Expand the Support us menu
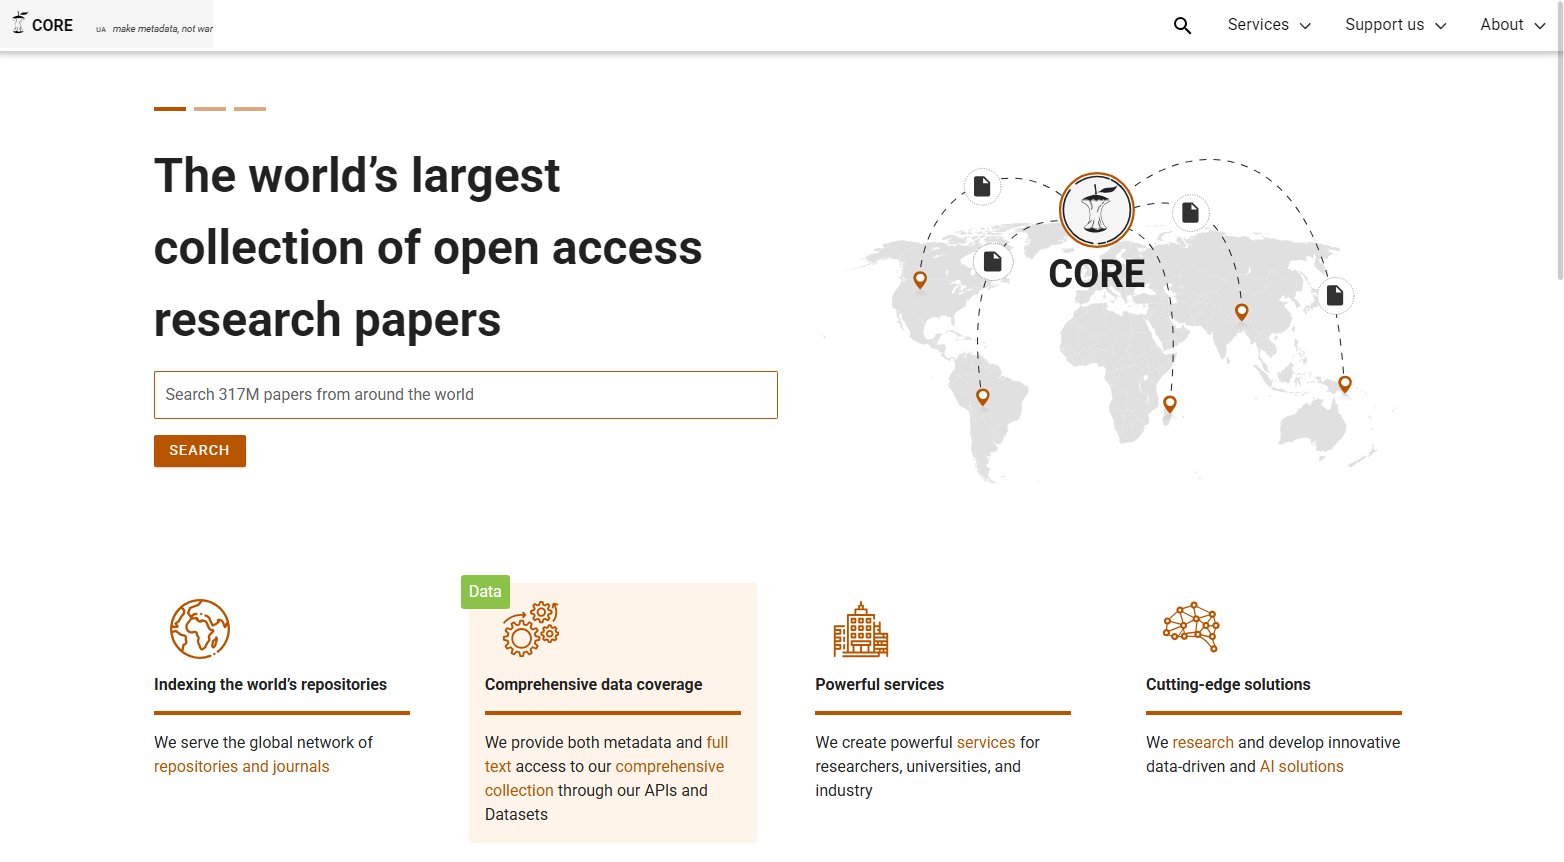 (1396, 25)
